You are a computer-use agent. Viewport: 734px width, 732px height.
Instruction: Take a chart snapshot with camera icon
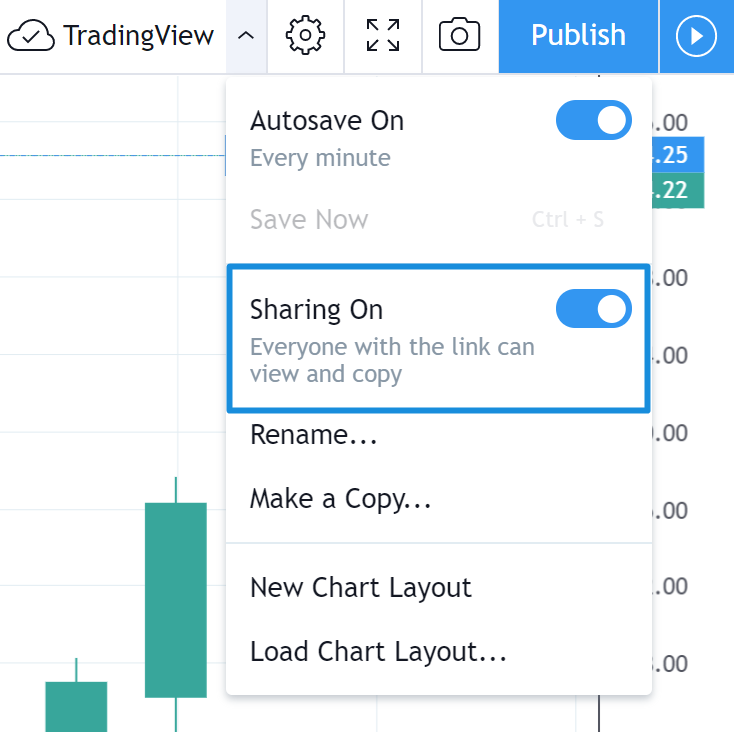click(460, 36)
